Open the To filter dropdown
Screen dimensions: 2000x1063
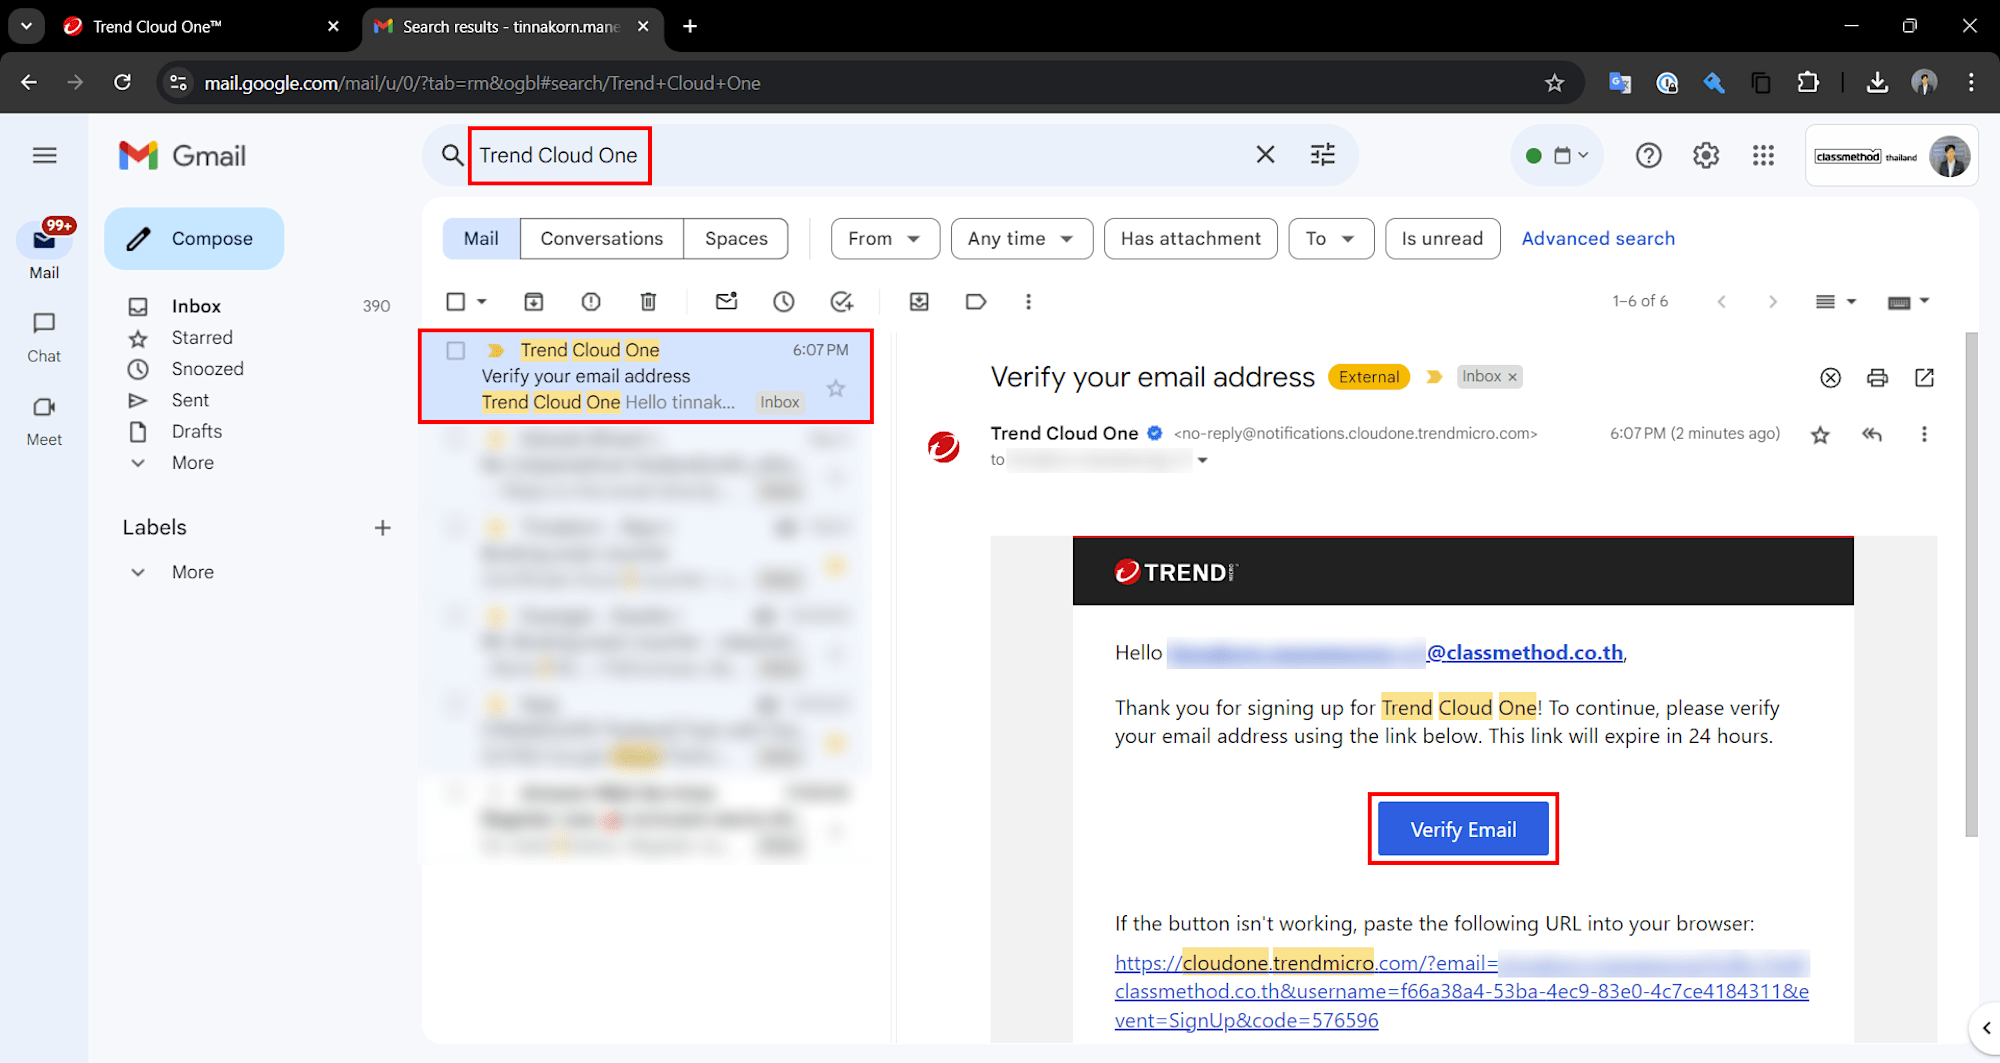pos(1331,239)
